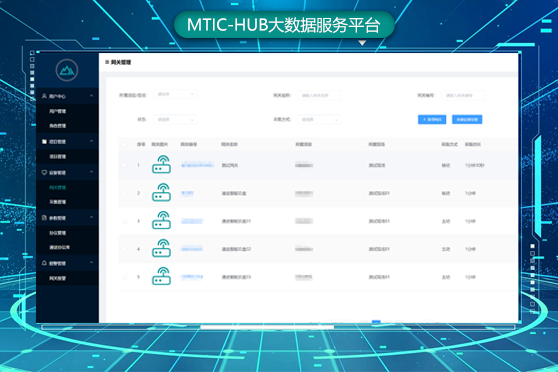558x372 pixels.
Task: Click the second blue button beside add-gateway
Action: pos(467,120)
